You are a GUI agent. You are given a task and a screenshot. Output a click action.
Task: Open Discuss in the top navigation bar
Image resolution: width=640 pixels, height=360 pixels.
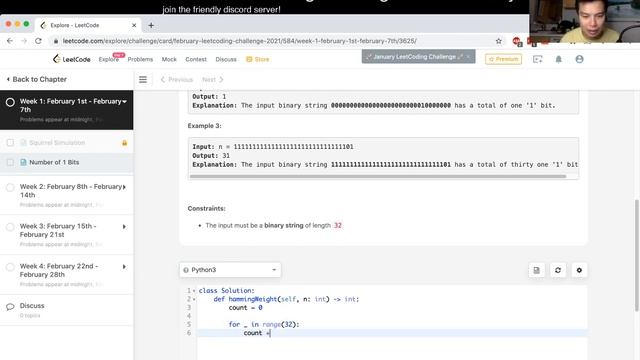click(x=226, y=59)
